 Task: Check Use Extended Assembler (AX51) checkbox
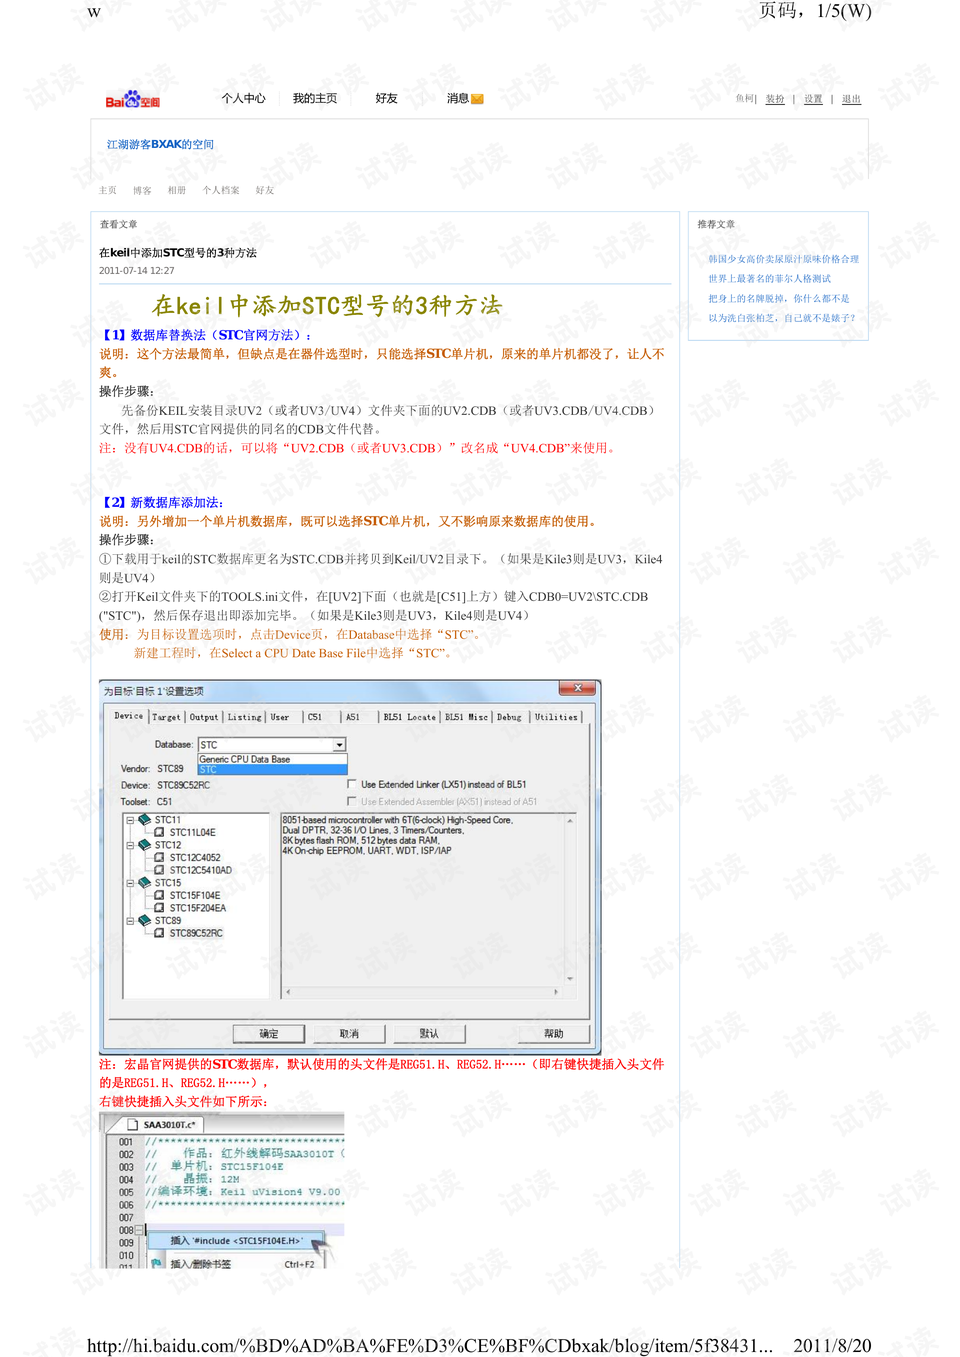pos(352,801)
